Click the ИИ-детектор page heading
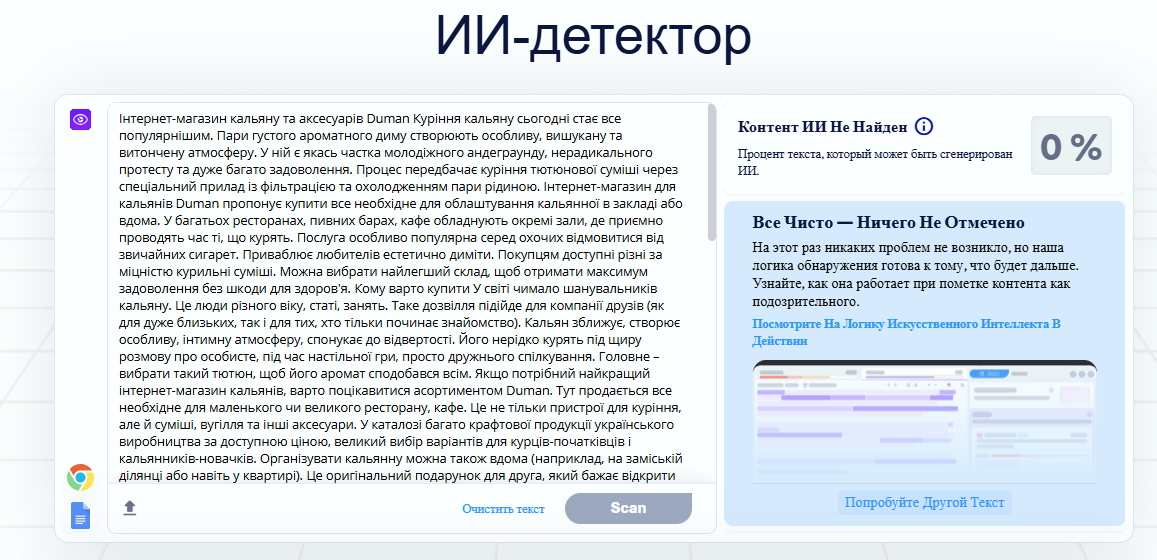This screenshot has height=560, width=1157. [593, 35]
